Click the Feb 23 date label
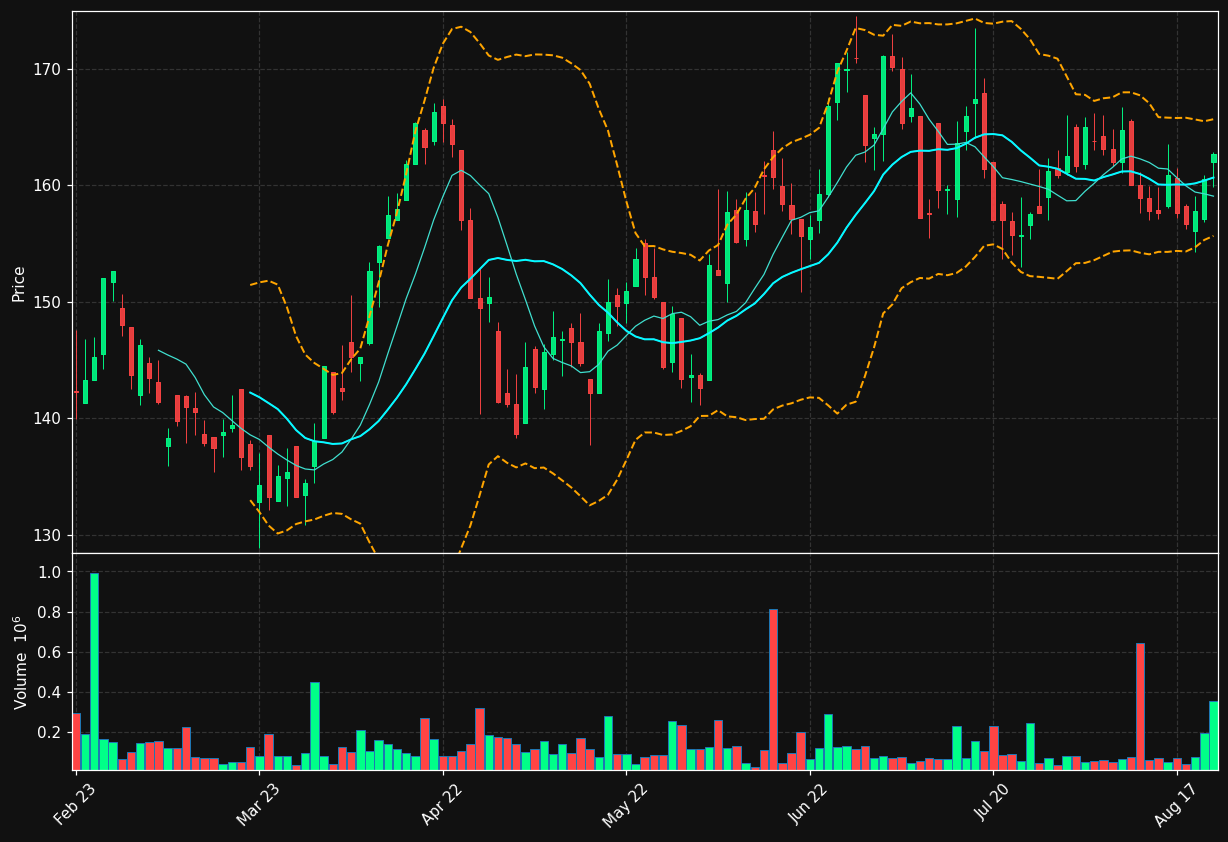 [75, 803]
